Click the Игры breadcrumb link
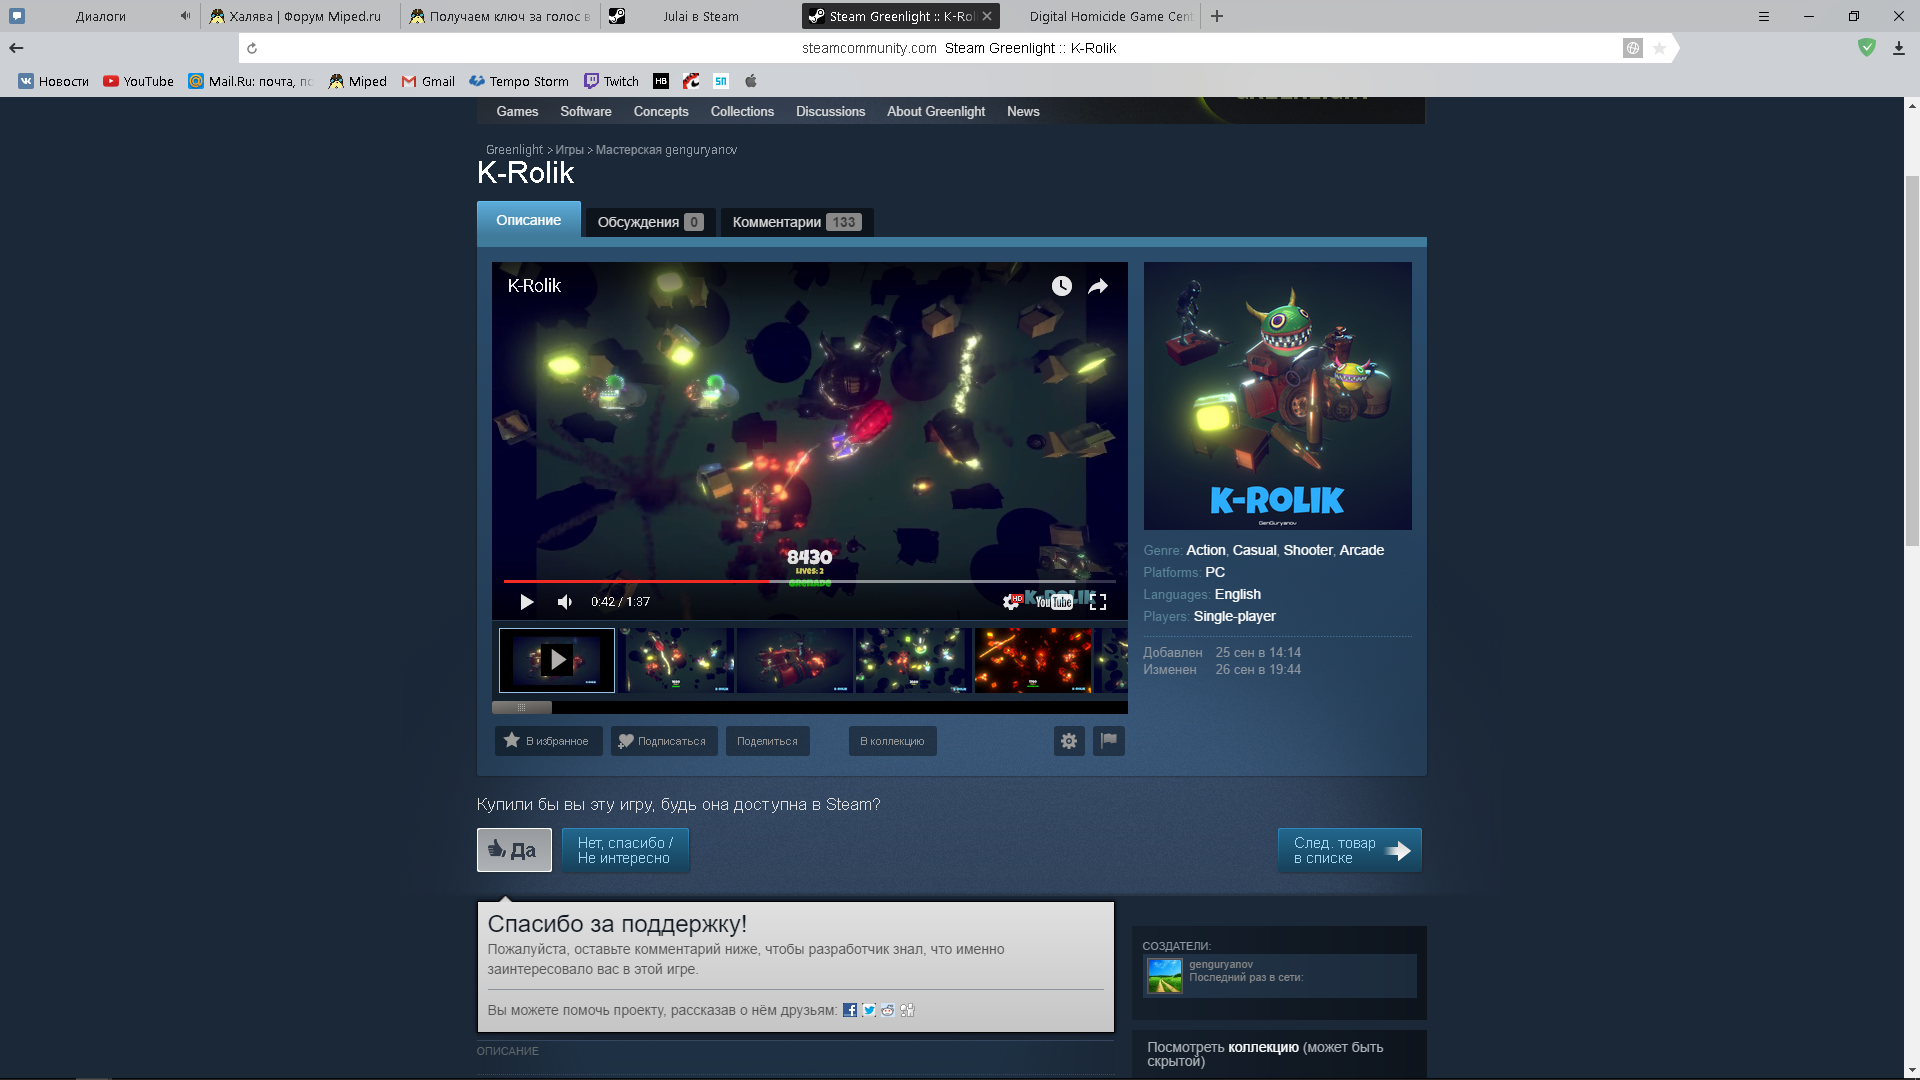 pyautogui.click(x=569, y=150)
